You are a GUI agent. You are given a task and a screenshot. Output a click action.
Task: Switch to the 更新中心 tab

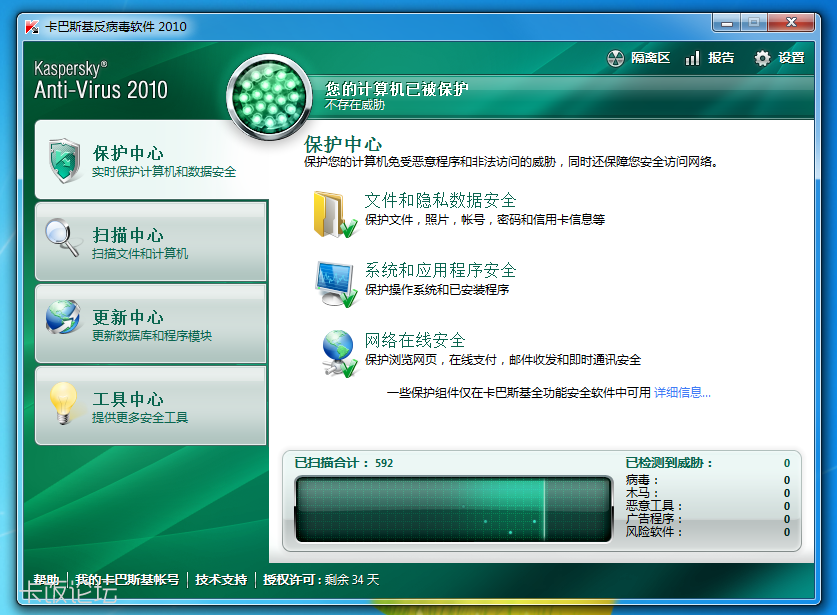point(151,324)
